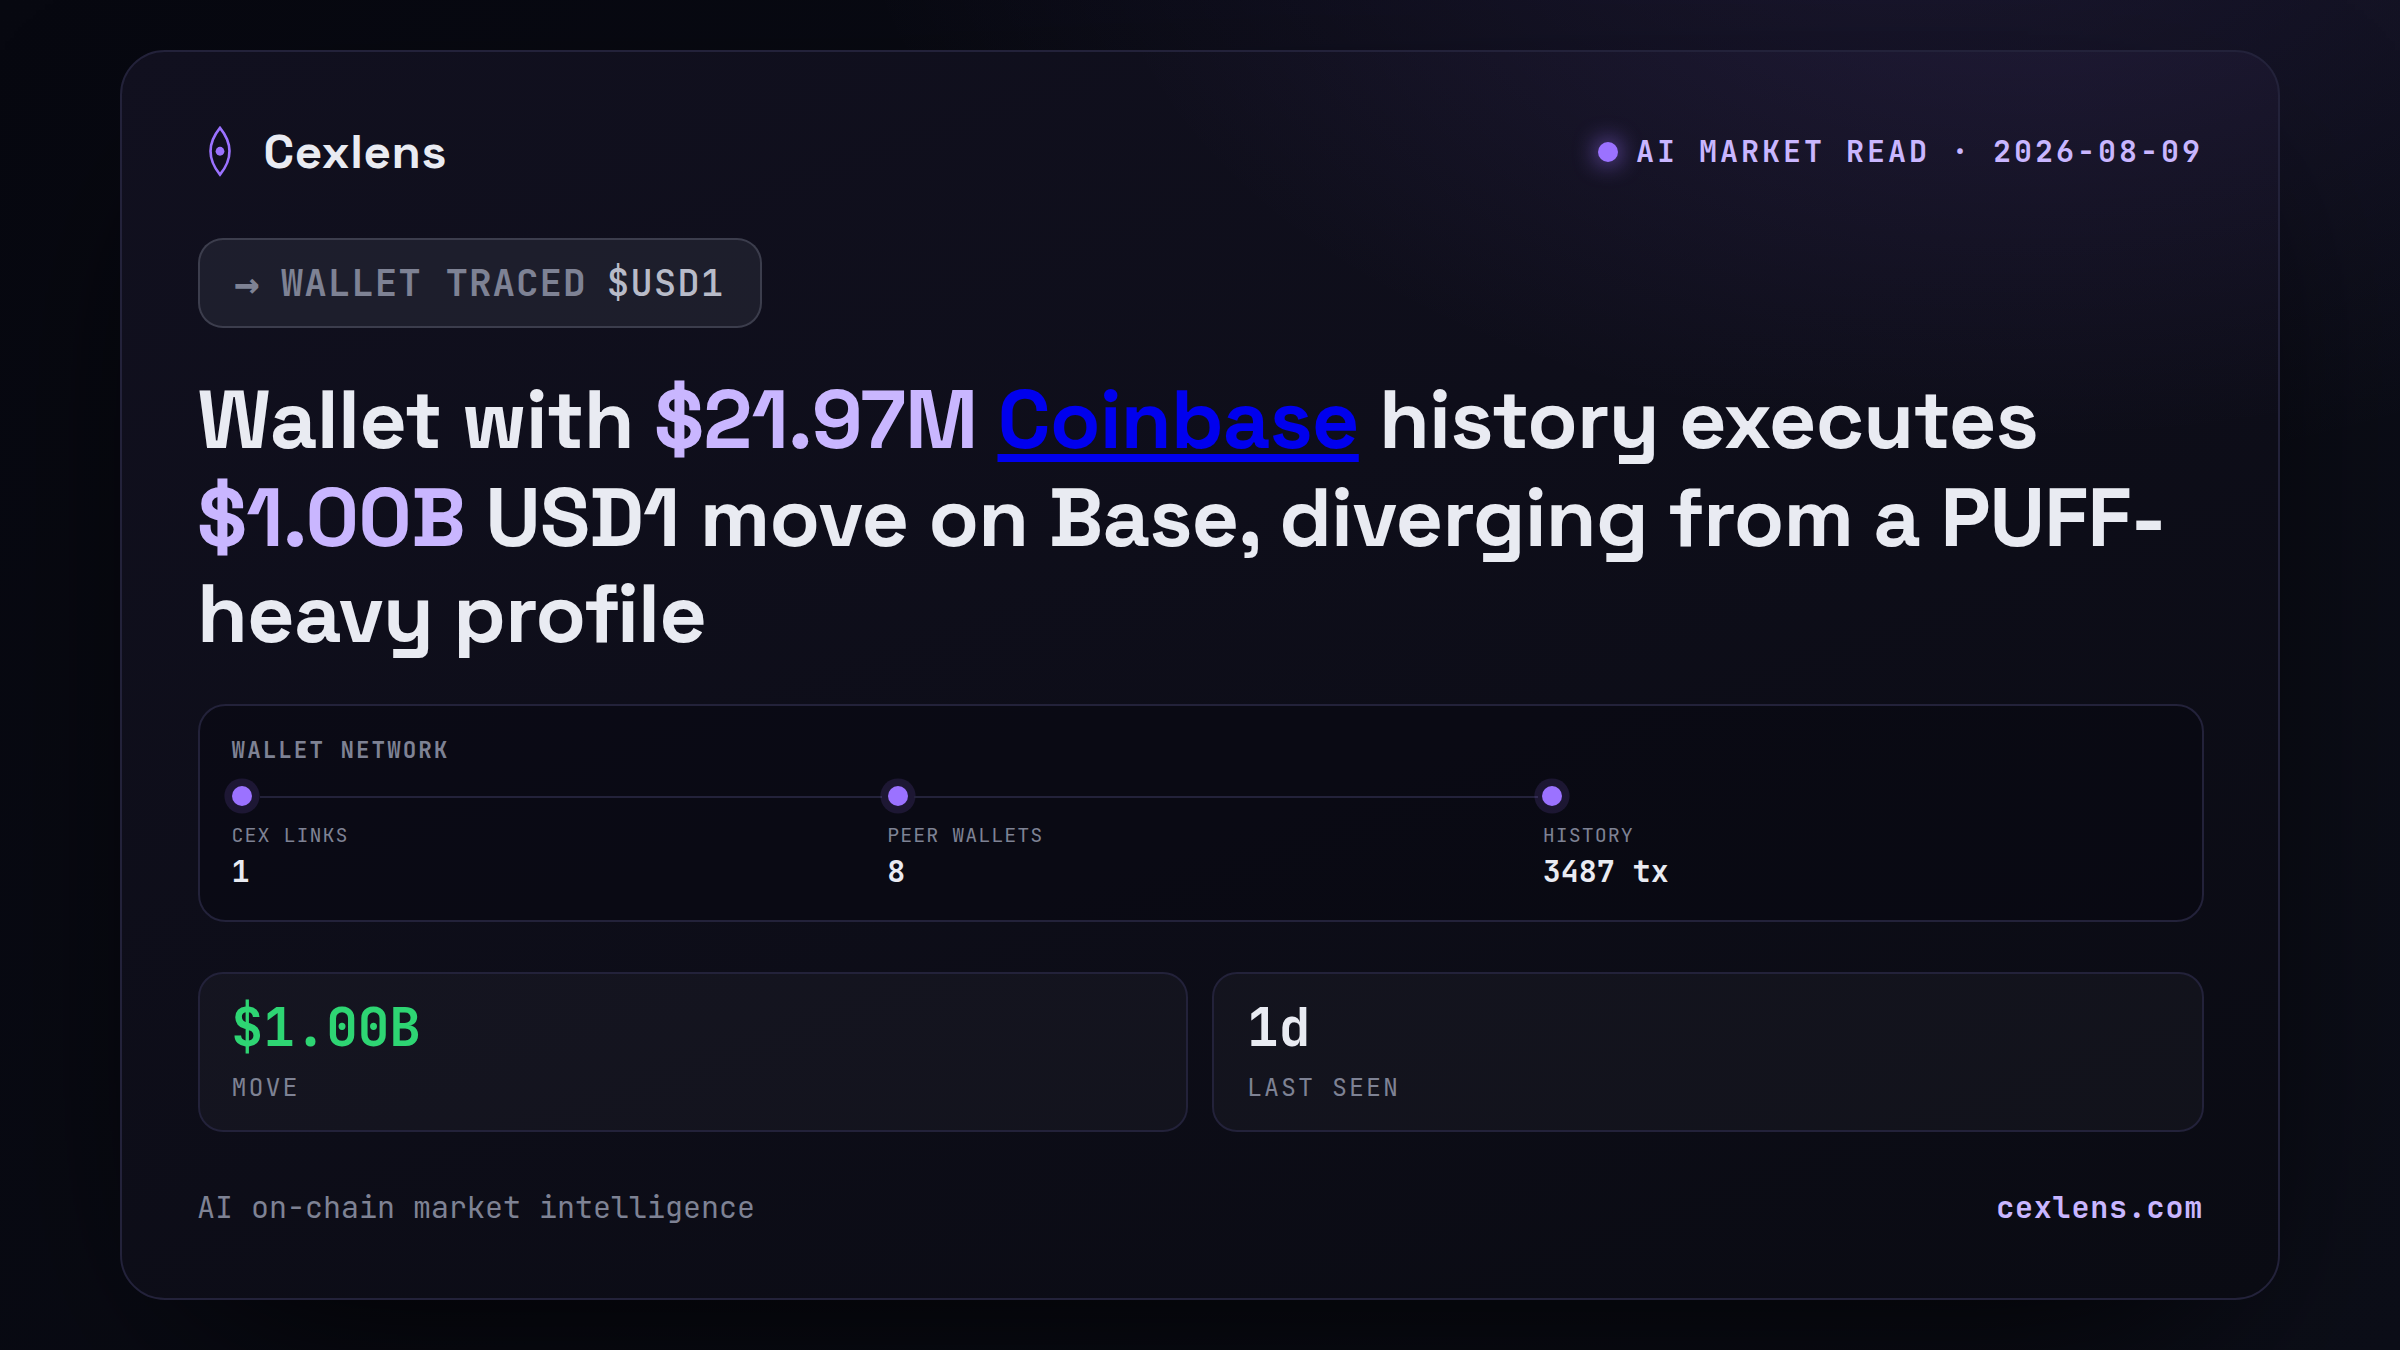Viewport: 2400px width, 1350px height.
Task: Click the HISTORY label
Action: [x=1588, y=836]
